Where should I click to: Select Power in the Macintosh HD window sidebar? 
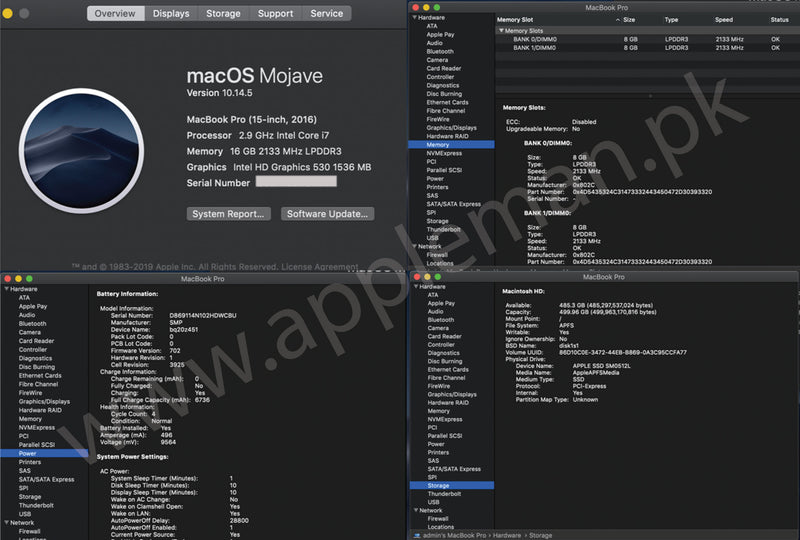pyautogui.click(x=436, y=444)
